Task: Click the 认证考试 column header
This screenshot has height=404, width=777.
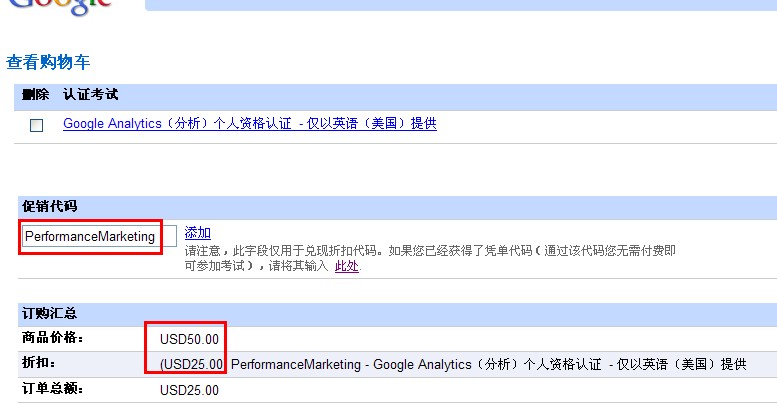Action: point(91,94)
